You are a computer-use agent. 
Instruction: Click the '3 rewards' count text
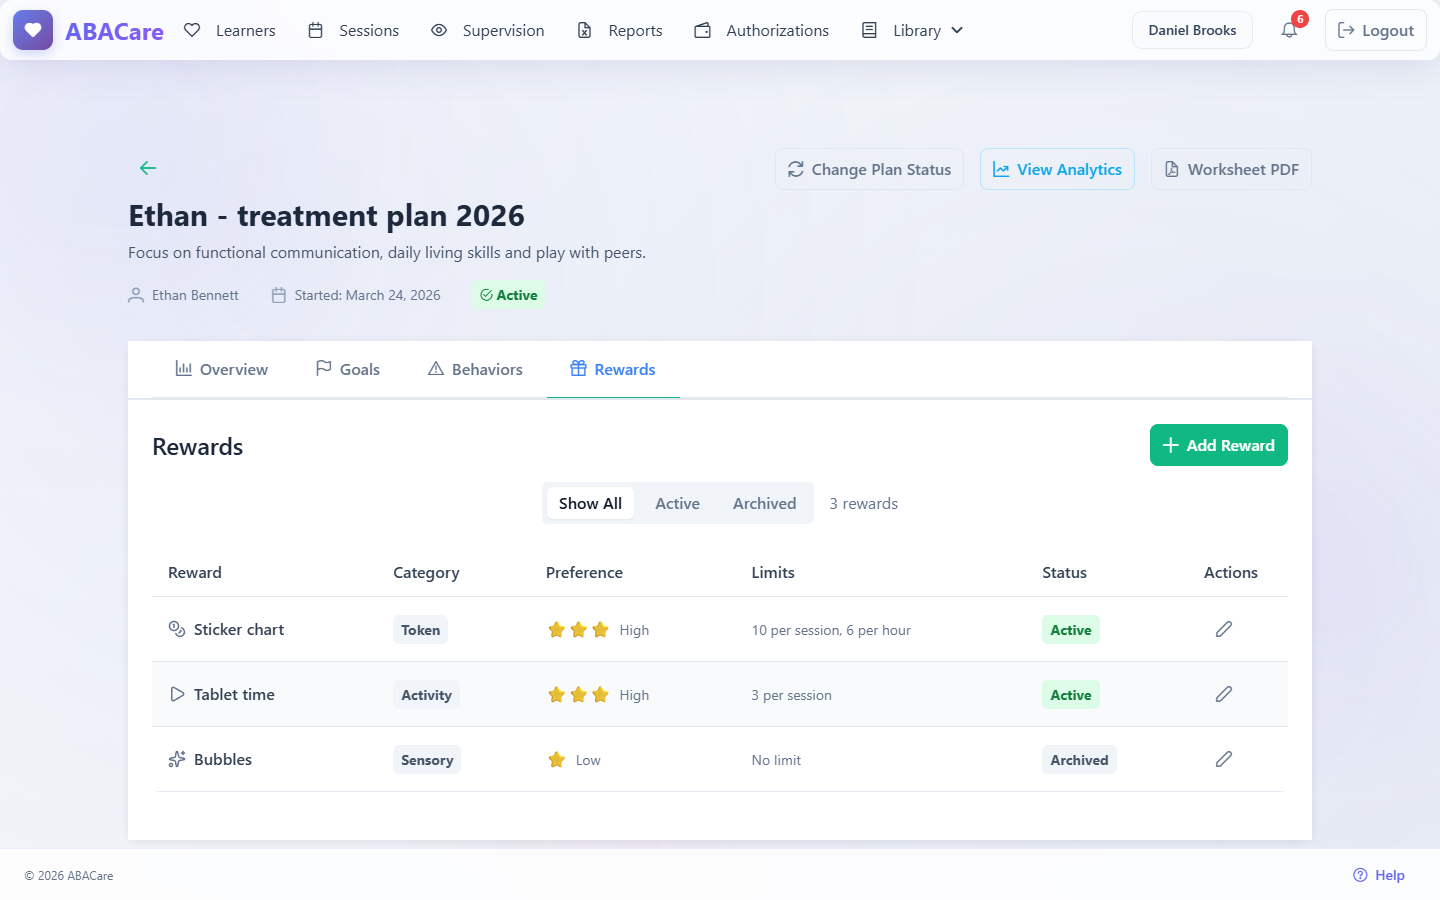coord(863,503)
